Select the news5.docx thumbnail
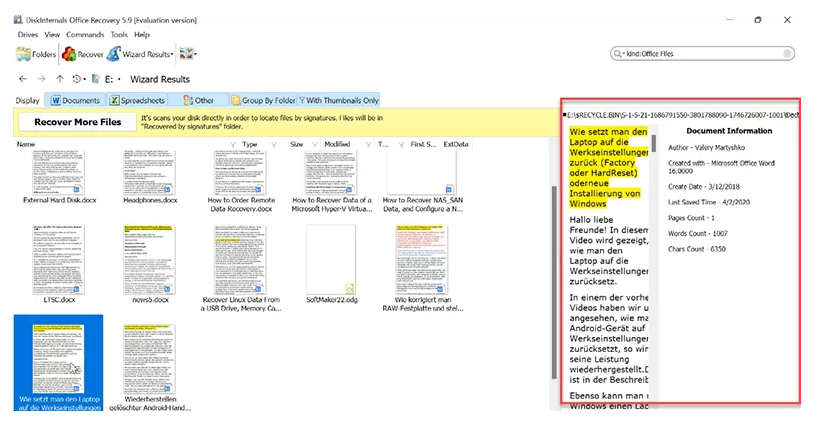831x424 pixels. click(149, 260)
